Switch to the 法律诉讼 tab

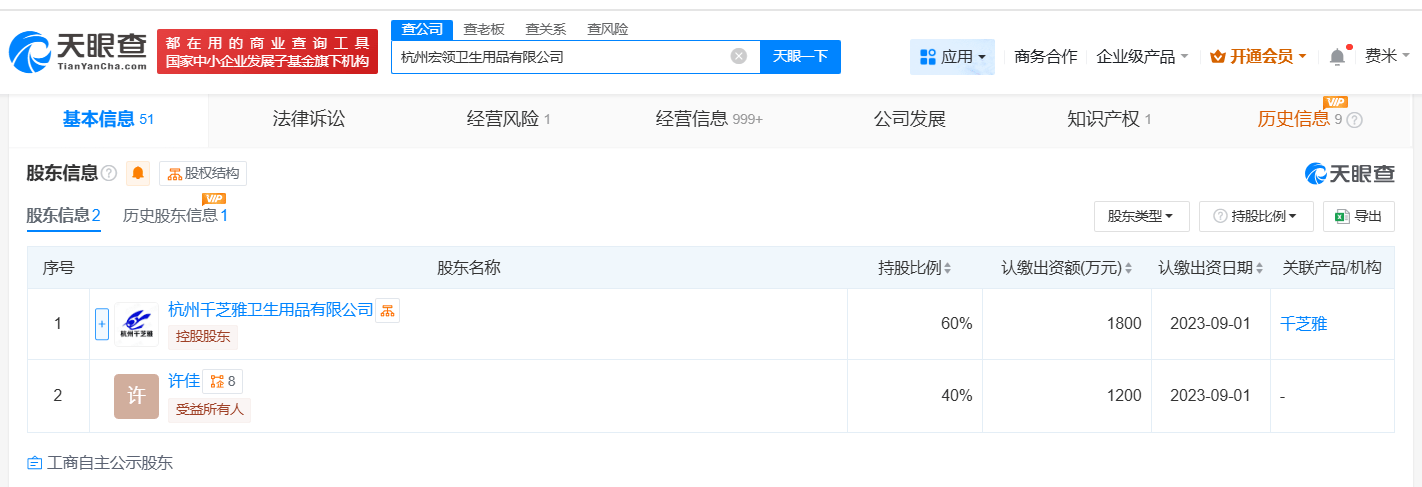309,119
